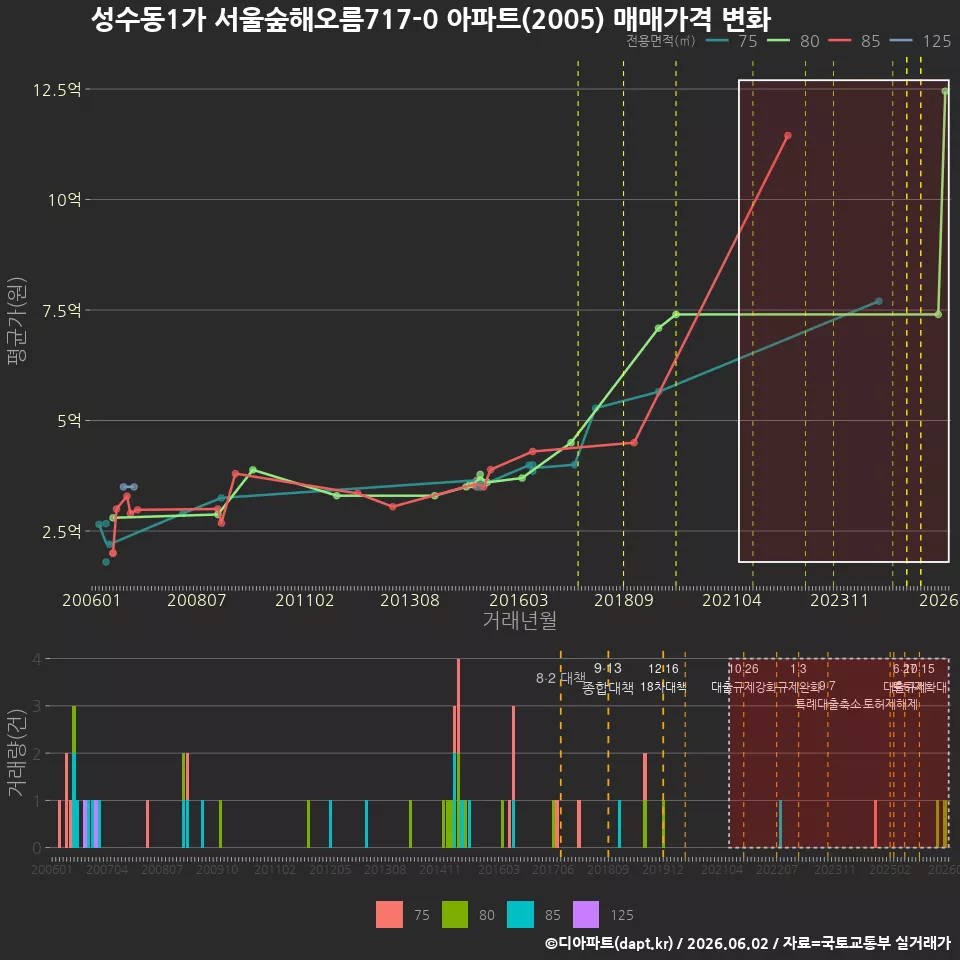Click the 거래년월 x-axis title
This screenshot has height=960, width=960.
coord(520,620)
